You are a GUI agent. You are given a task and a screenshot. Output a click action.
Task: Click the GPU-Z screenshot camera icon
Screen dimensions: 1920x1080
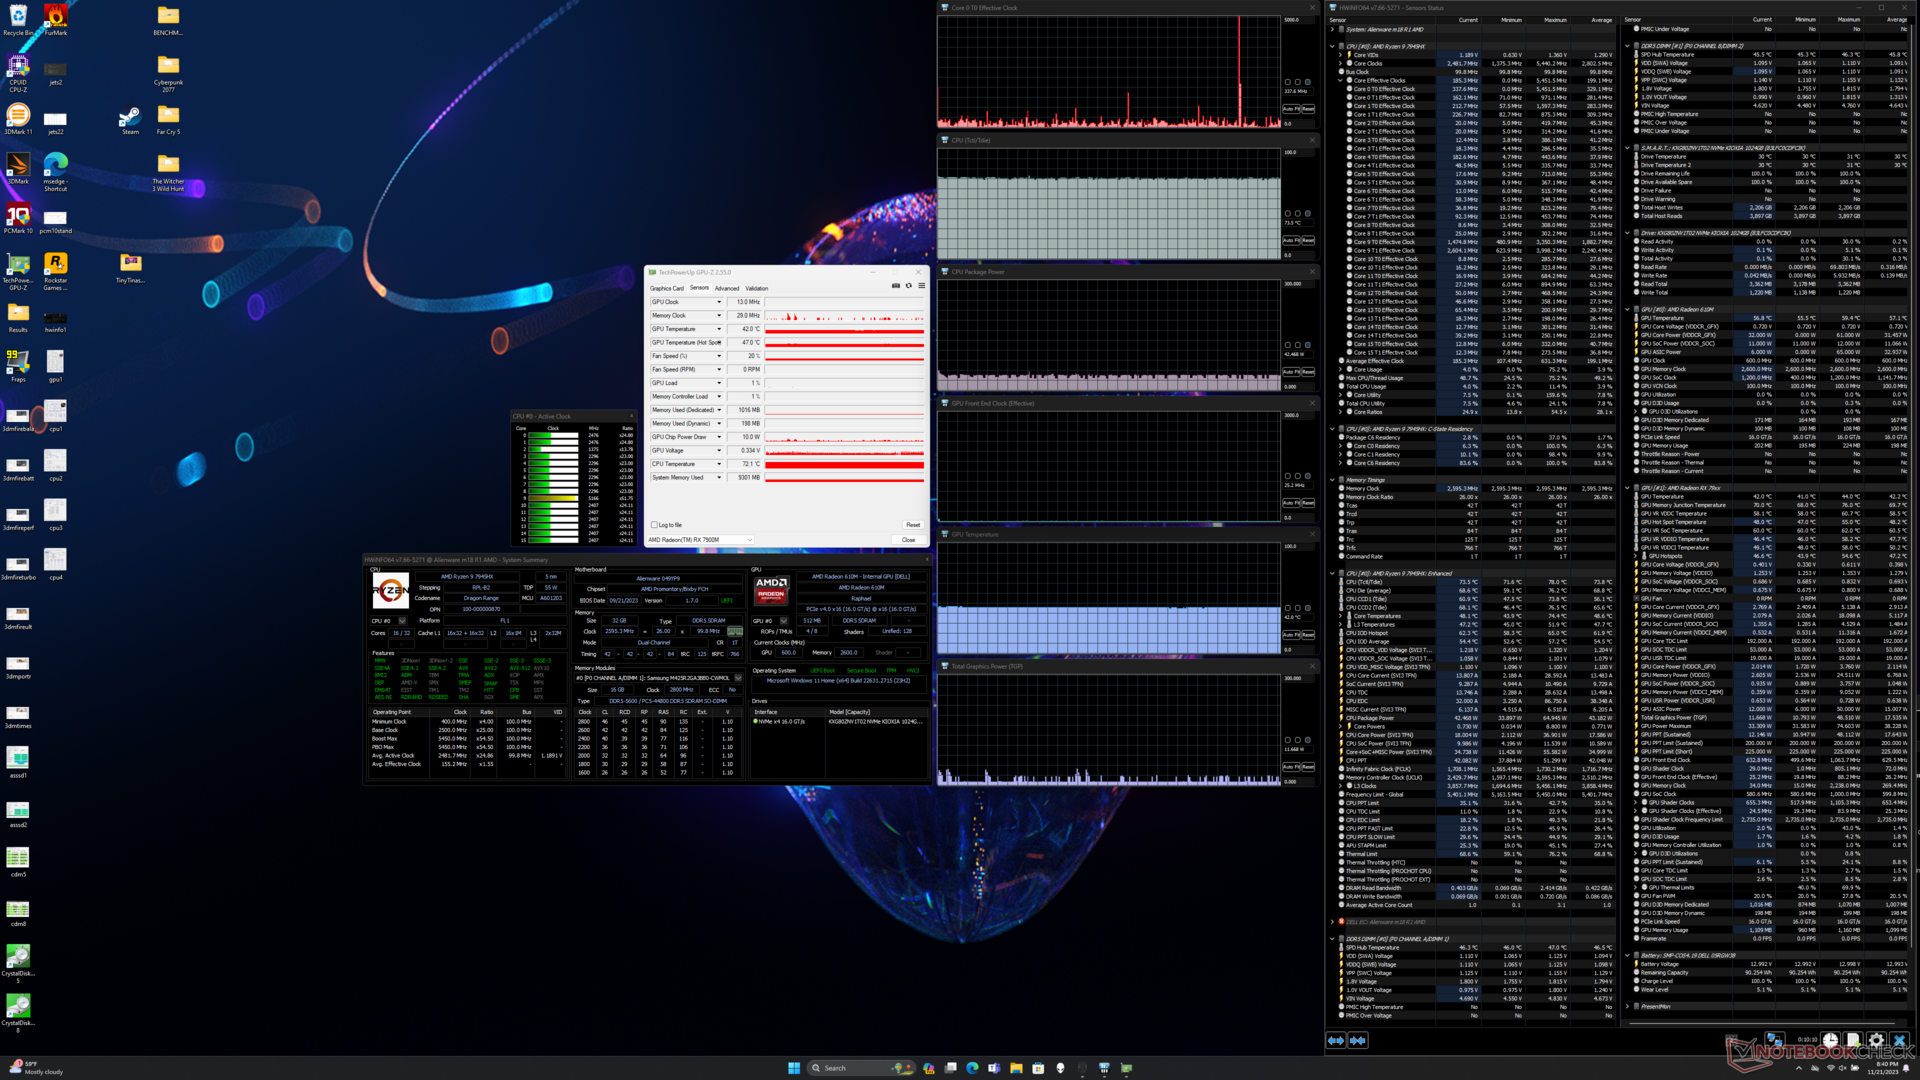click(x=895, y=286)
